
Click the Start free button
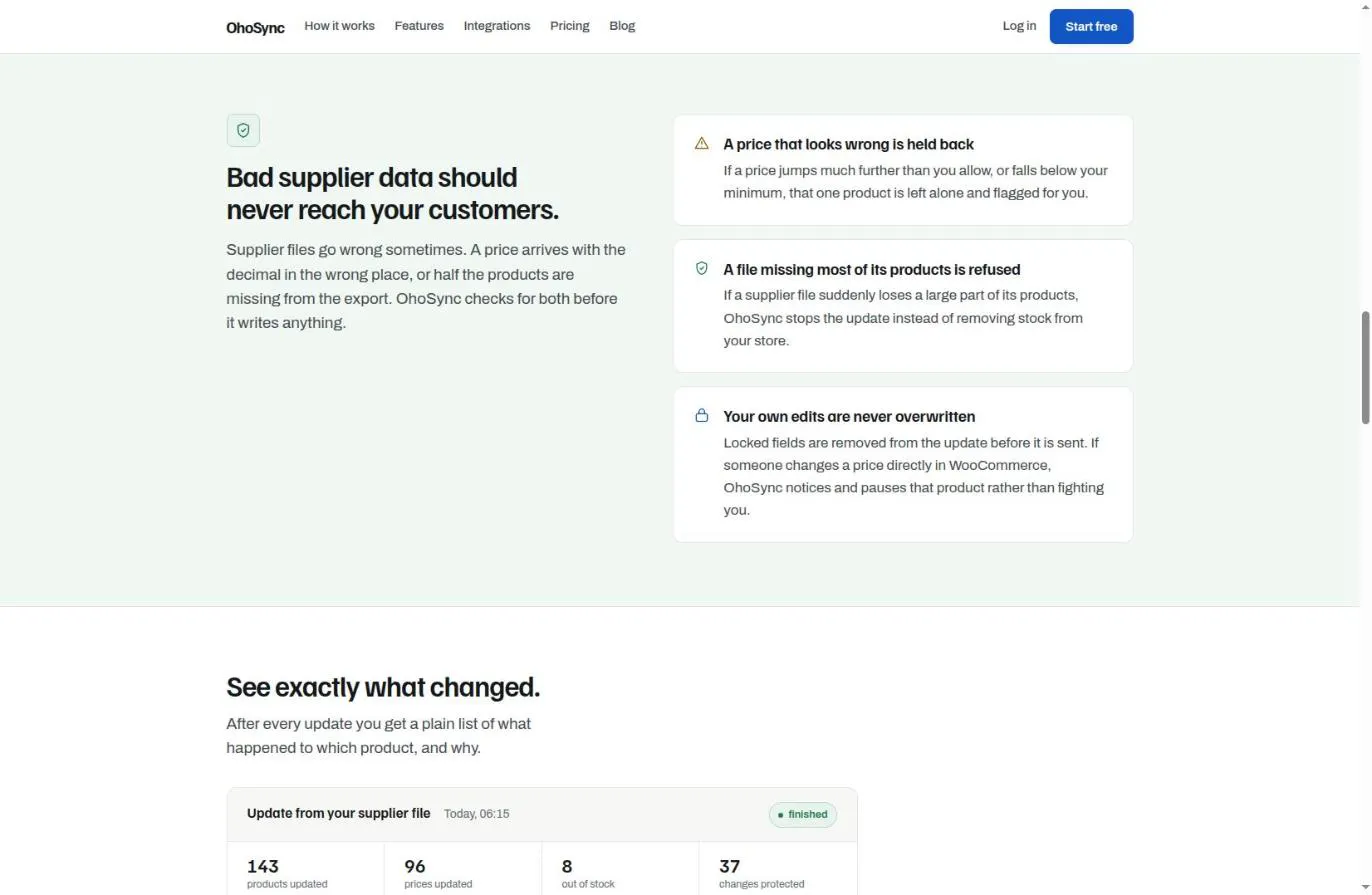(1091, 27)
